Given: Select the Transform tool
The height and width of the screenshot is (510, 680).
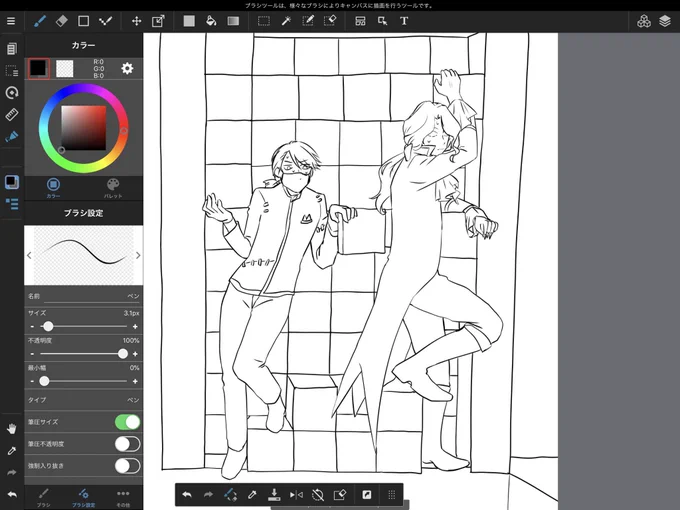Looking at the screenshot, I should (x=158, y=21).
